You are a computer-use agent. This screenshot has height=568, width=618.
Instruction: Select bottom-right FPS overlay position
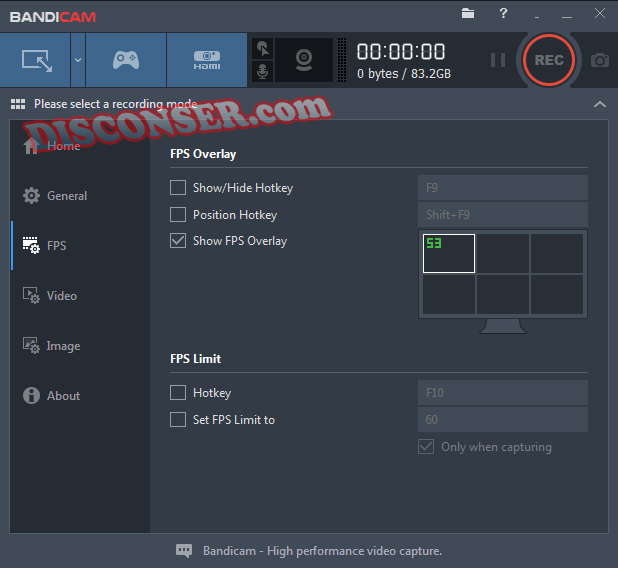pos(557,294)
